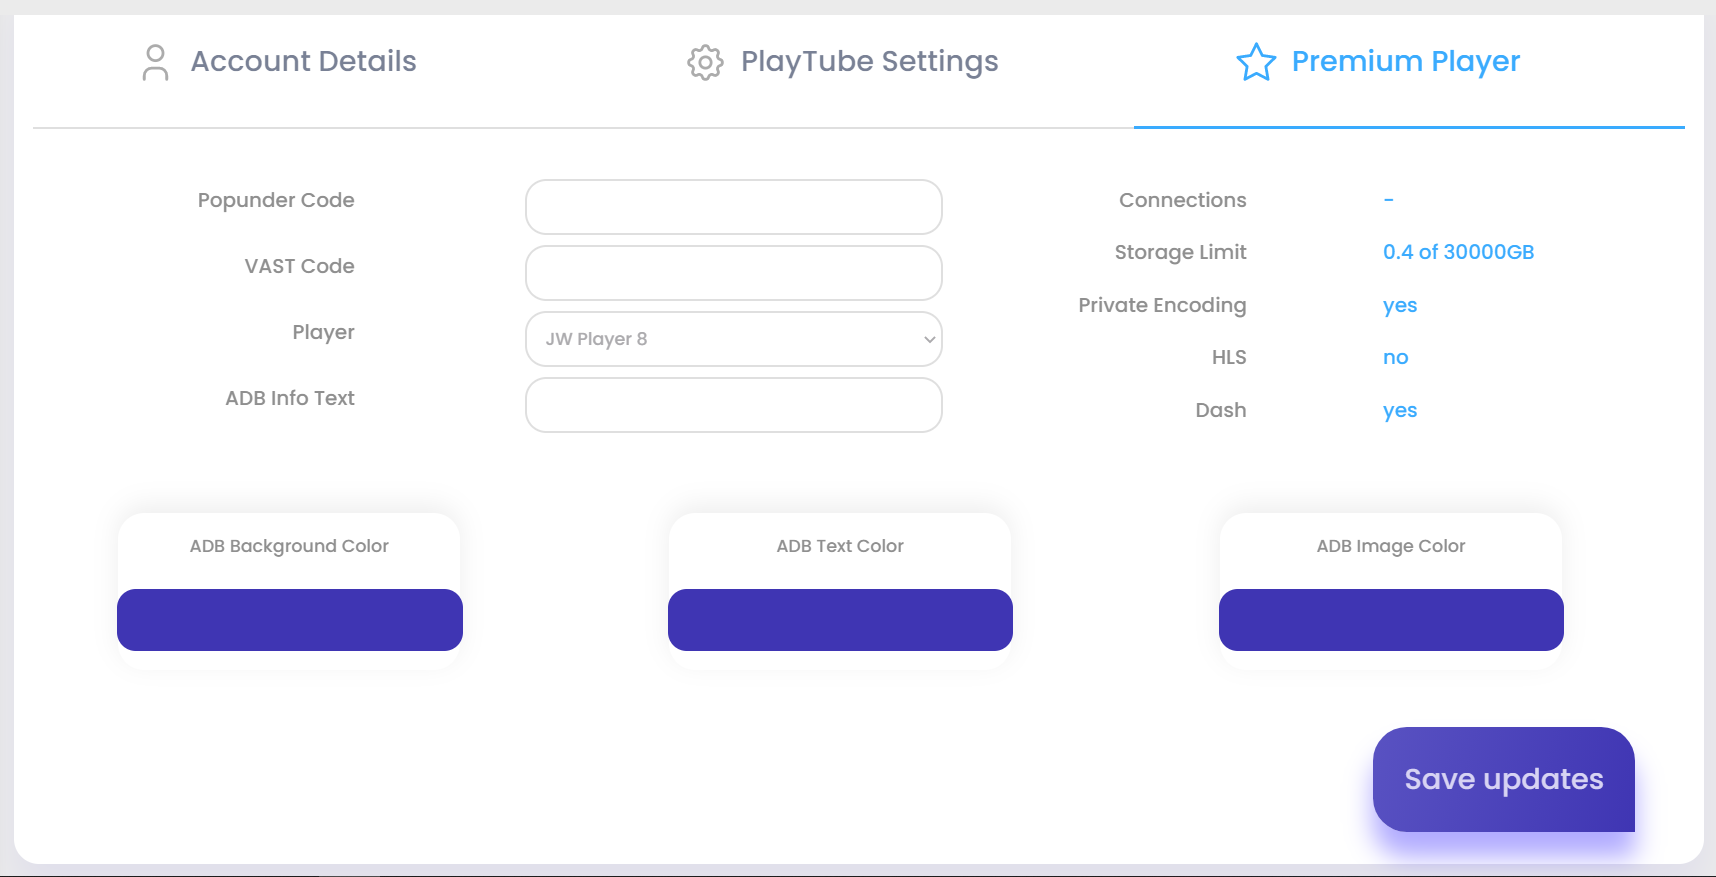Choose the ADB Image Color swatch

[1391, 620]
